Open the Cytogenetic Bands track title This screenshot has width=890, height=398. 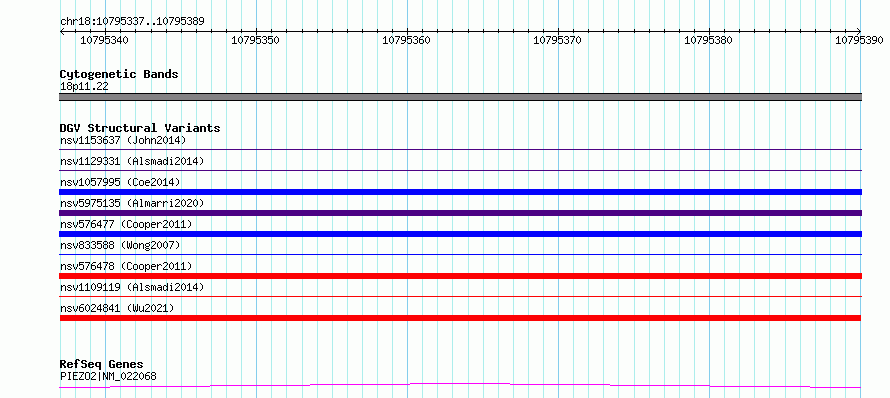[119, 74]
